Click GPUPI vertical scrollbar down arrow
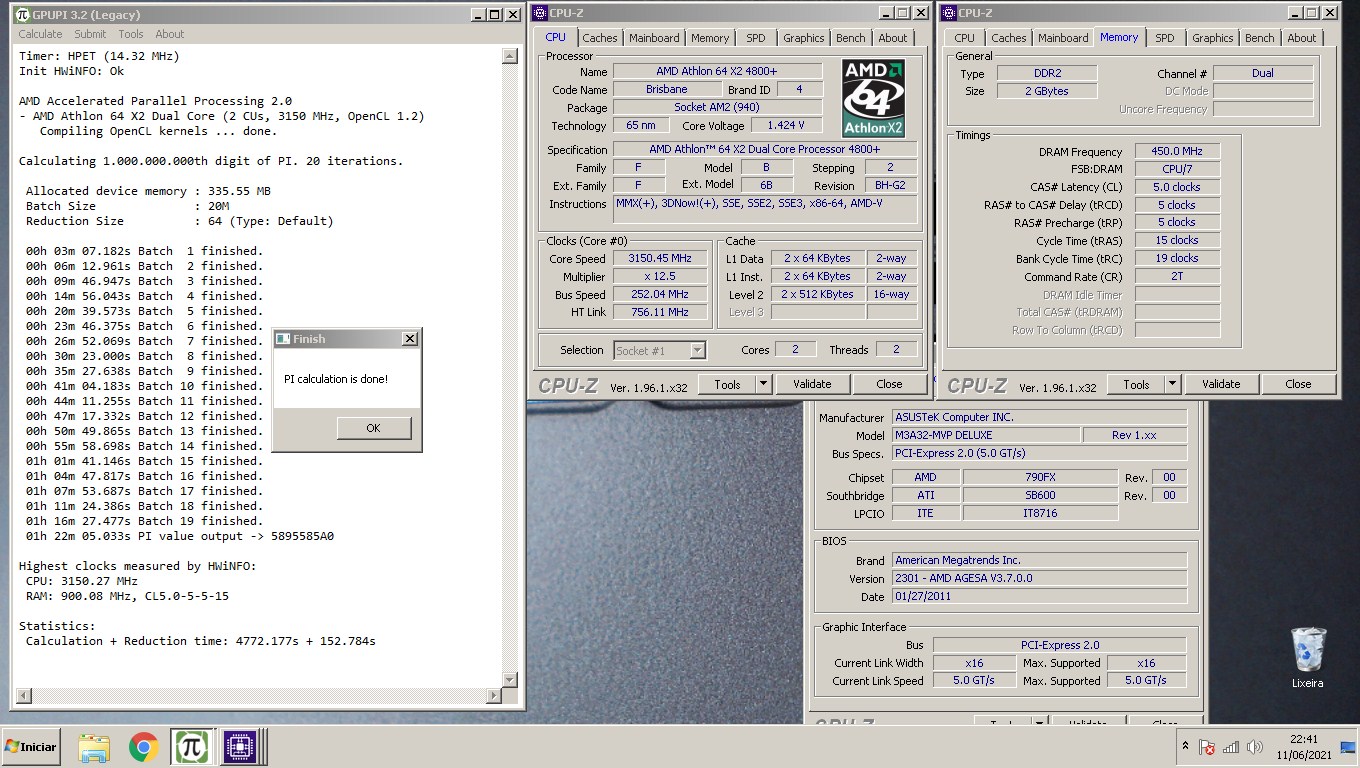 click(510, 679)
